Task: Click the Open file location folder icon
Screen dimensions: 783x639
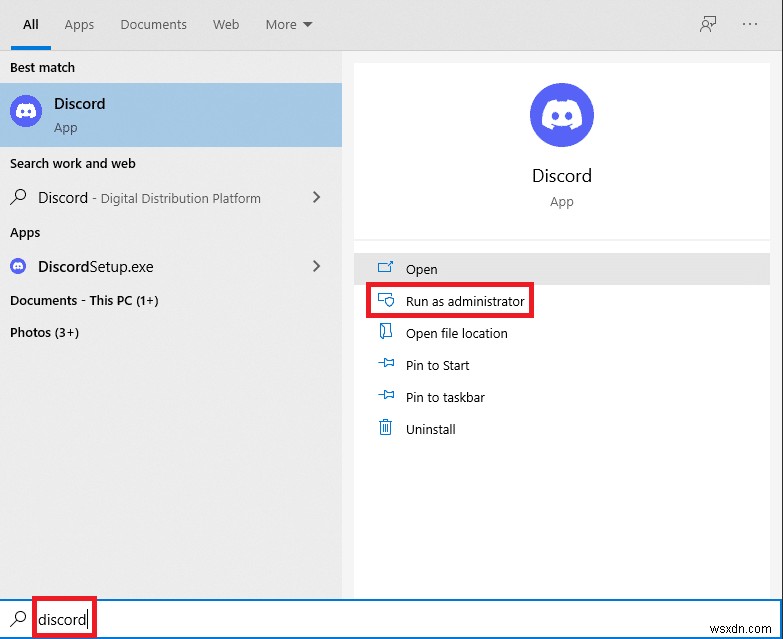Action: 386,331
